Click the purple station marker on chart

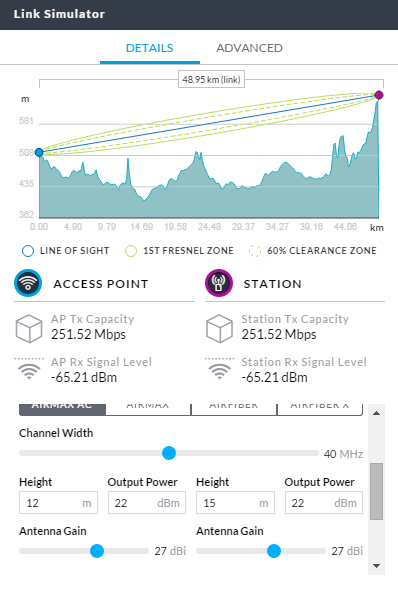[379, 95]
